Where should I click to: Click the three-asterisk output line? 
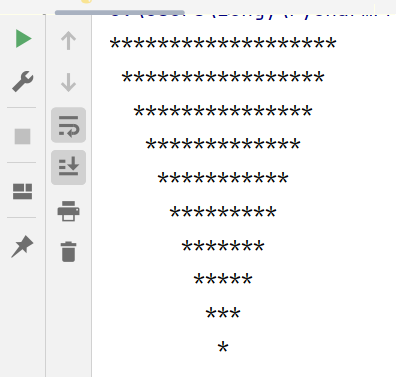click(x=223, y=314)
